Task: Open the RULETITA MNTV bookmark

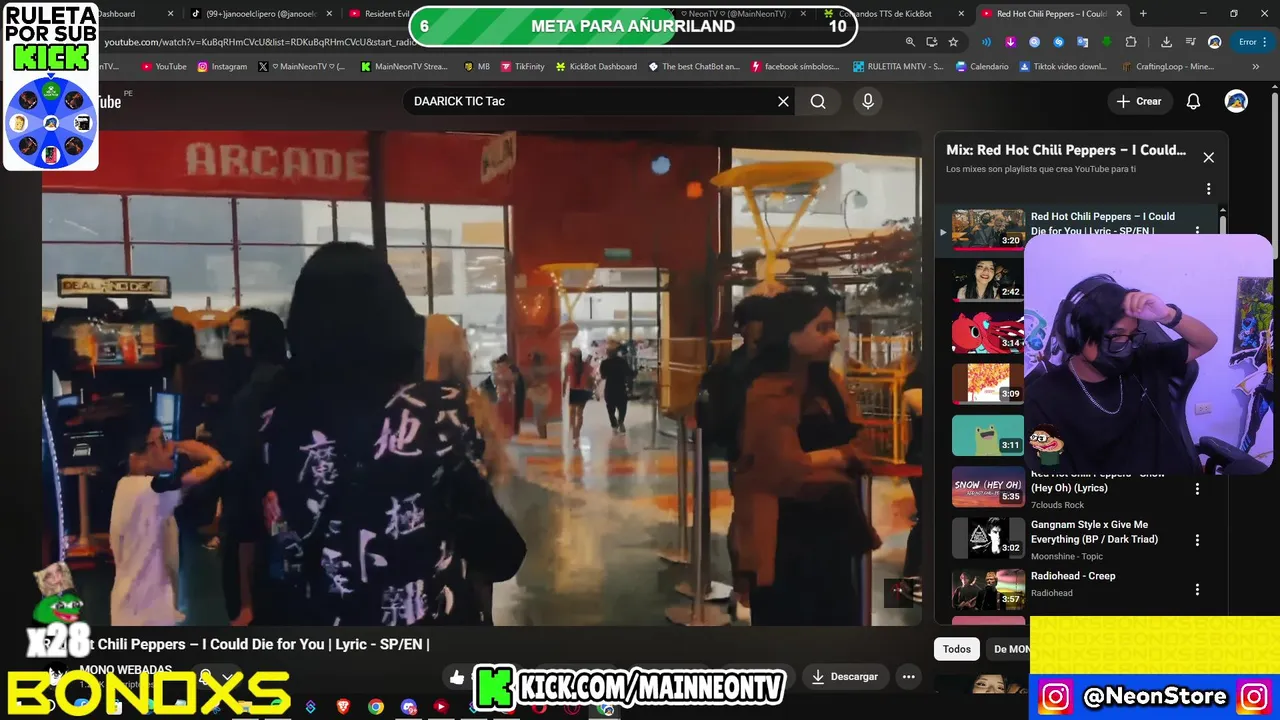Action: (898, 67)
